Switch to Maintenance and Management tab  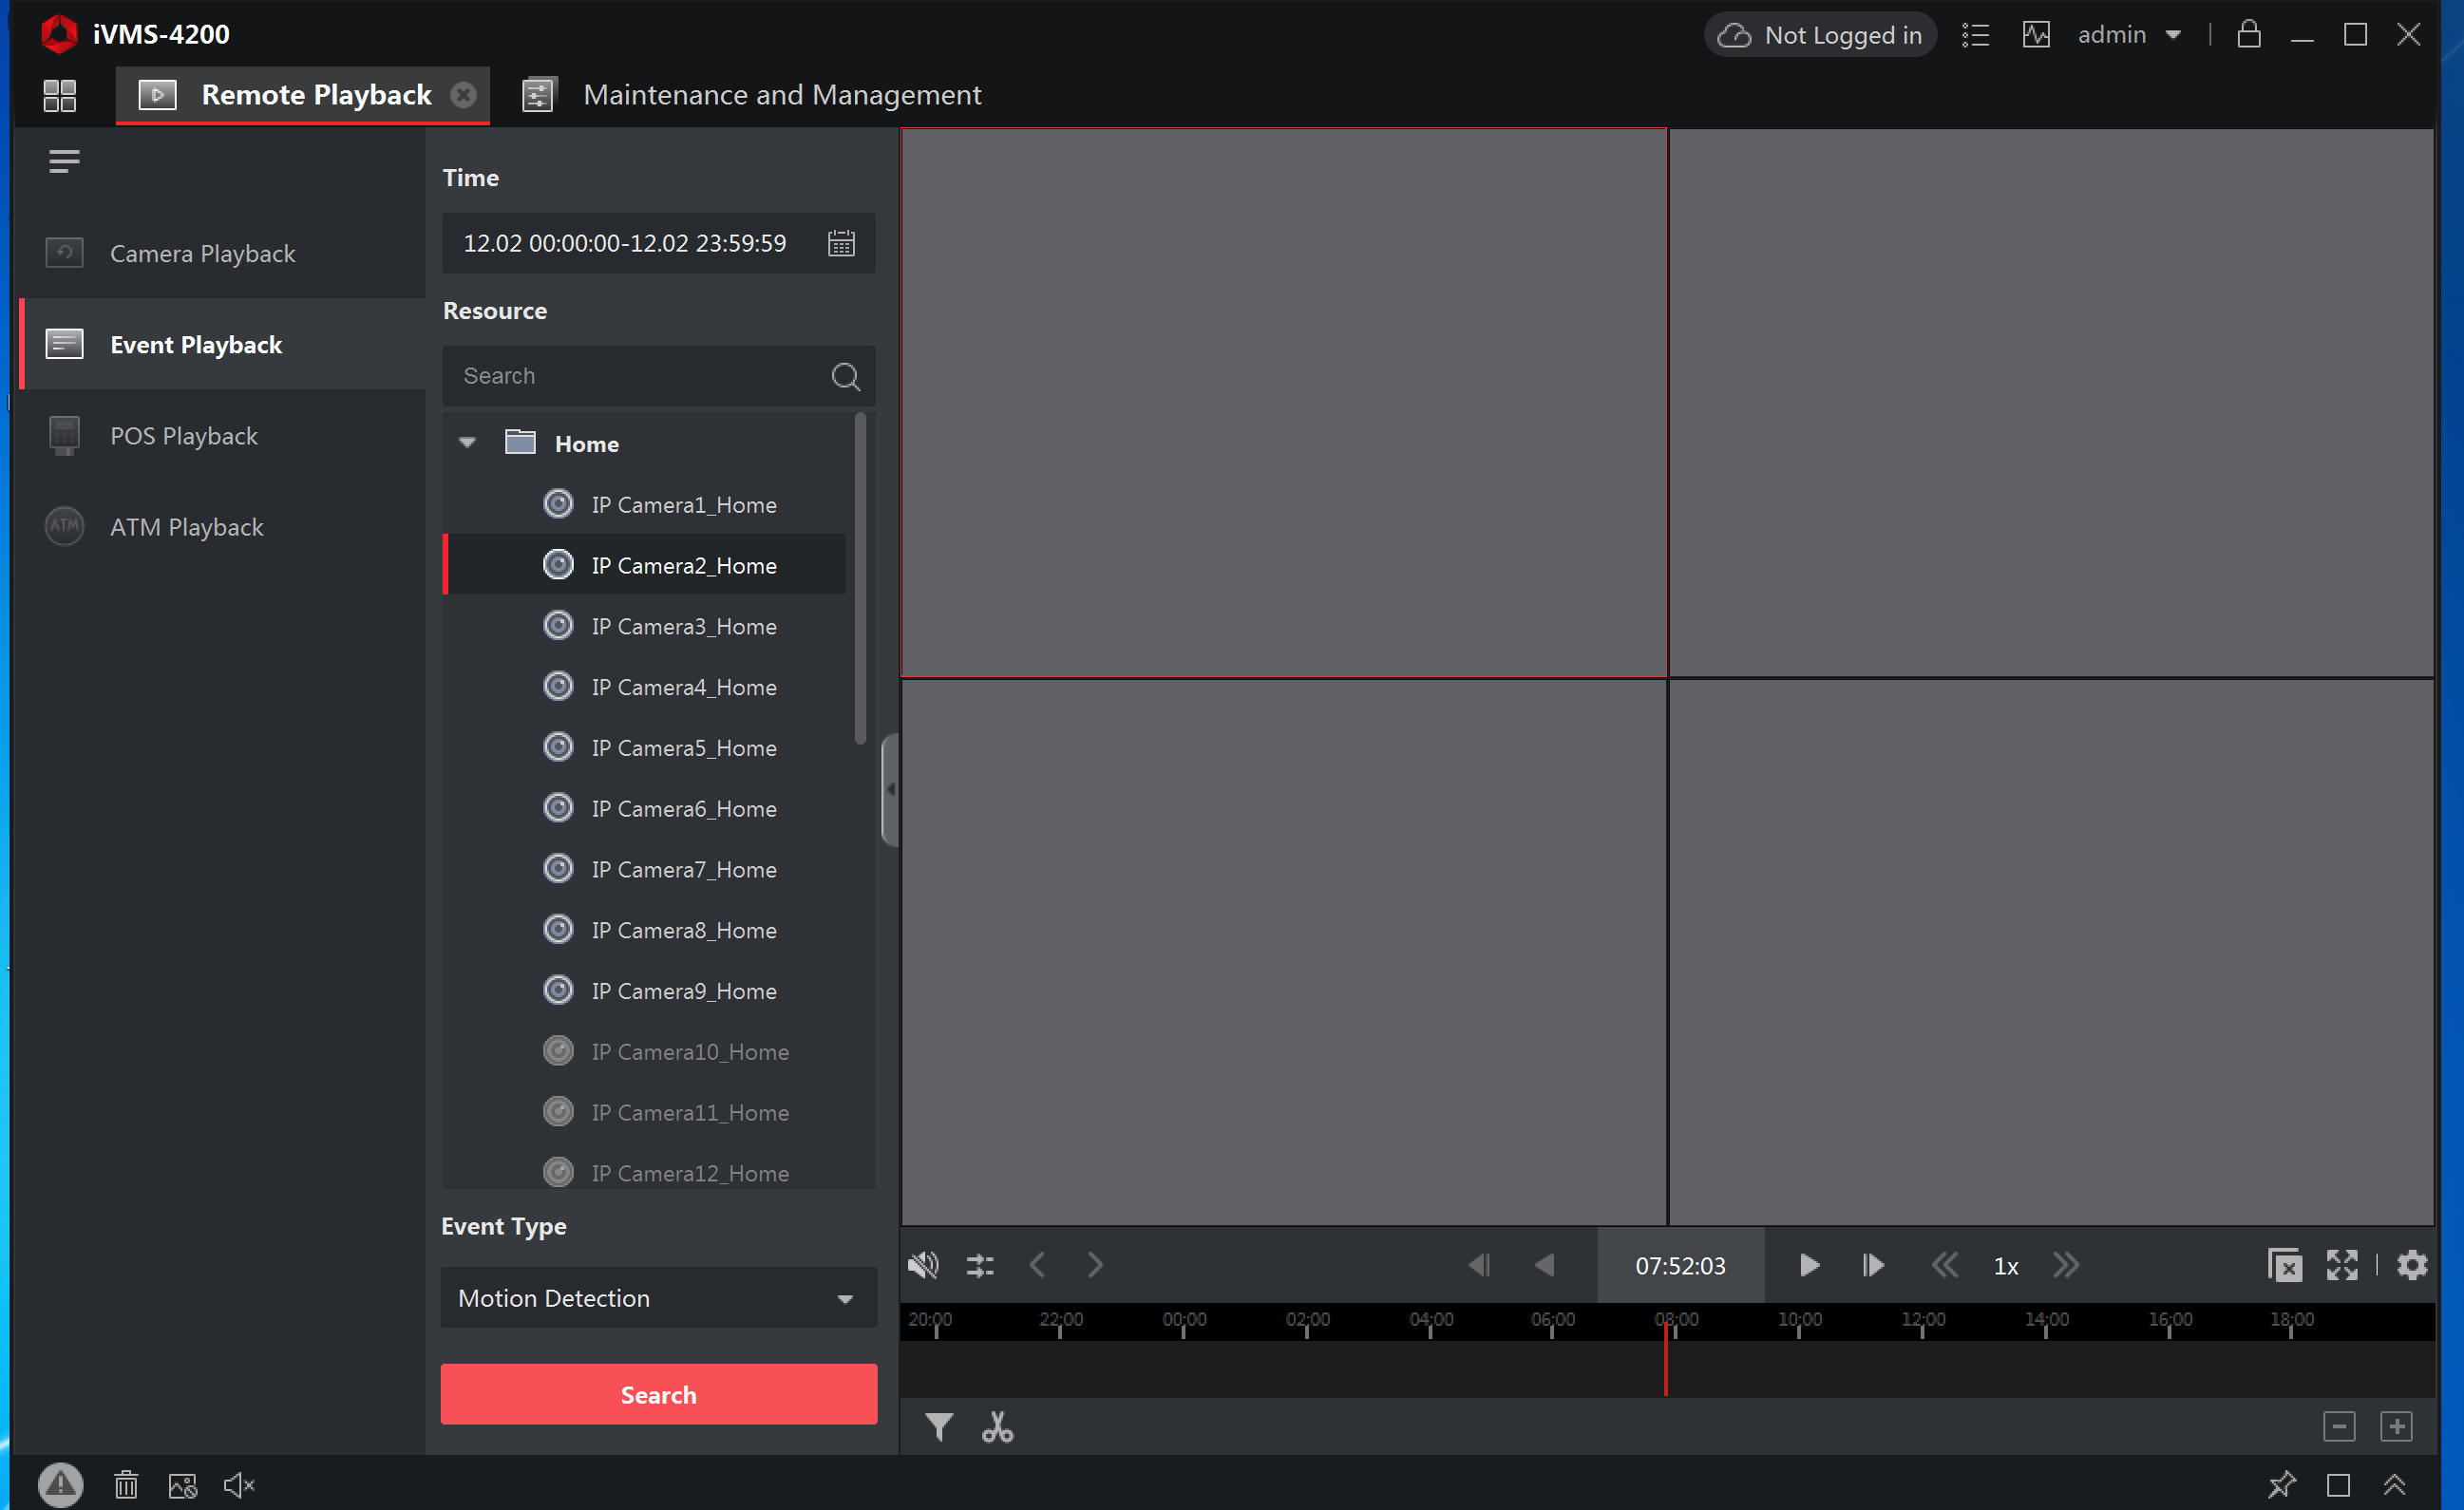(x=781, y=94)
